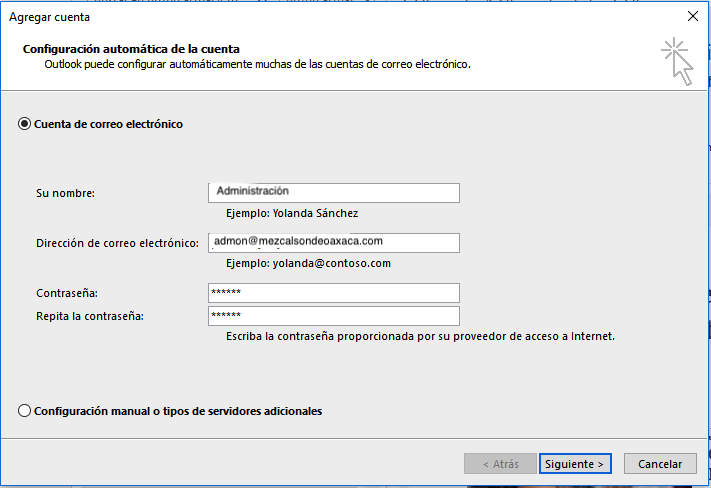Click the password hint text about Internet provider
Screen dimensions: 711x488
(420, 336)
